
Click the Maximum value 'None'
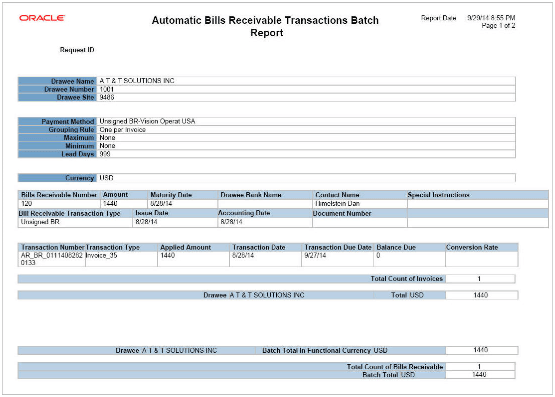coord(107,137)
